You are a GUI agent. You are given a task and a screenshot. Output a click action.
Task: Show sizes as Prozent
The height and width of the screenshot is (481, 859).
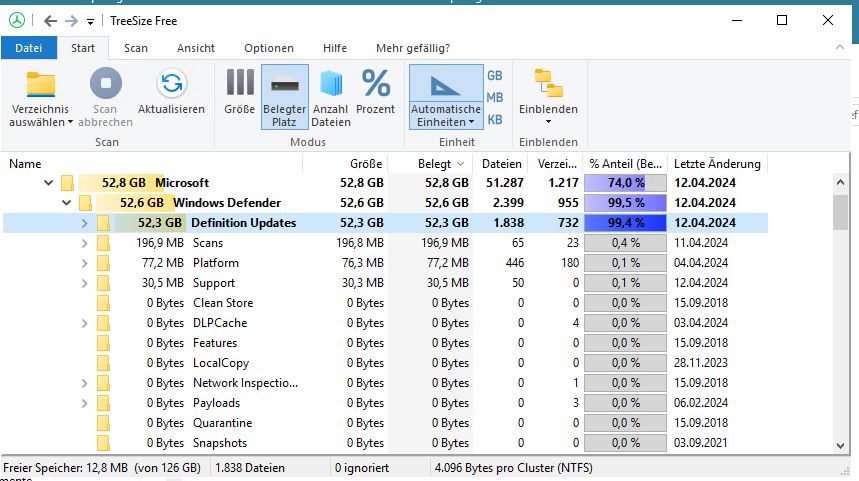[375, 92]
